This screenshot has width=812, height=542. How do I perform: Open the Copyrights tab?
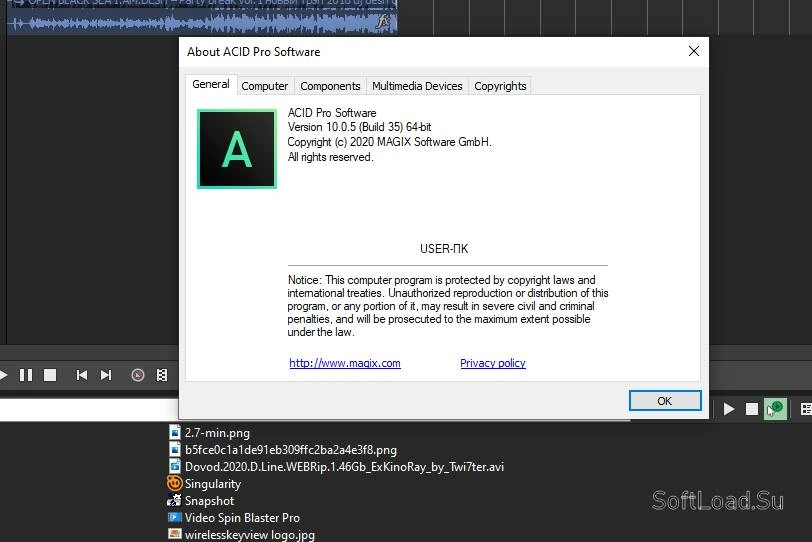[500, 86]
